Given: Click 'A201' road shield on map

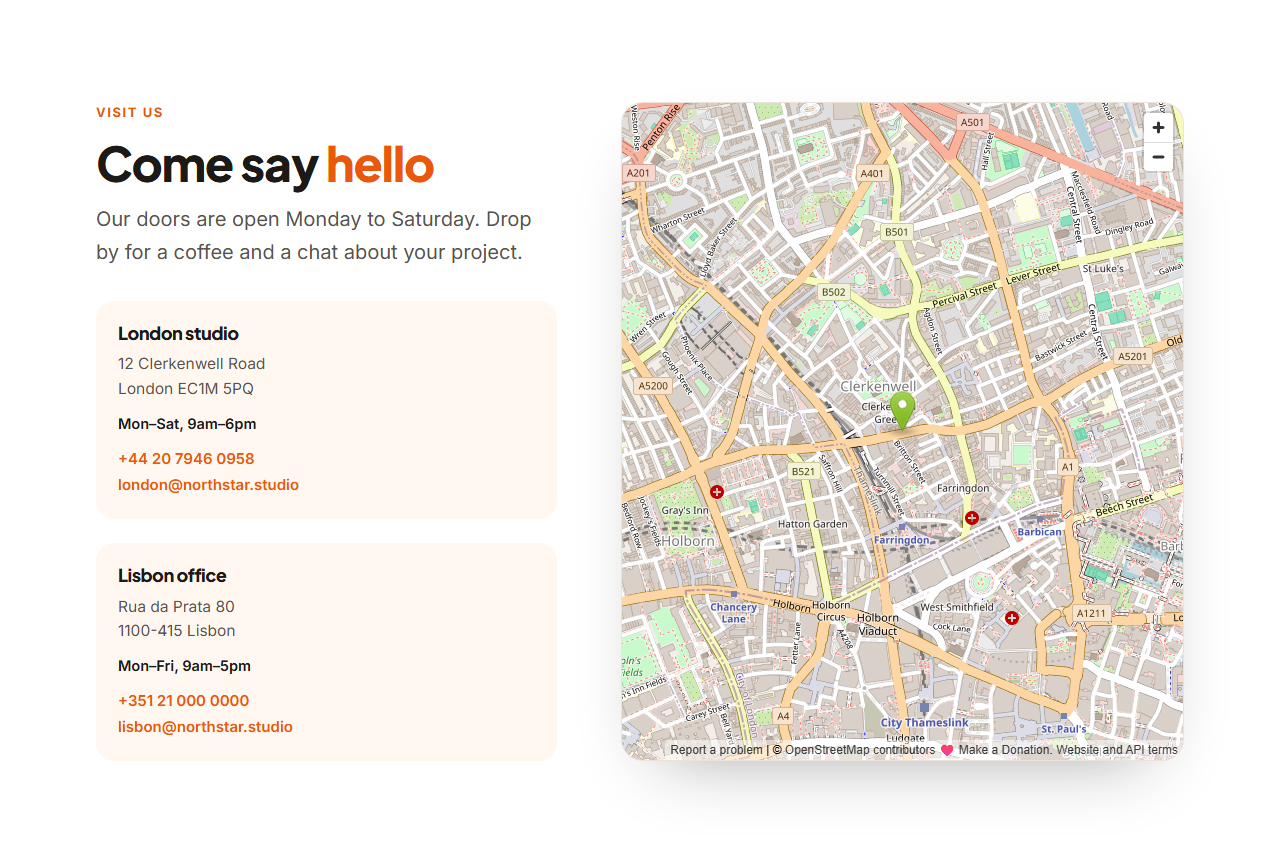Looking at the screenshot, I should 638,173.
